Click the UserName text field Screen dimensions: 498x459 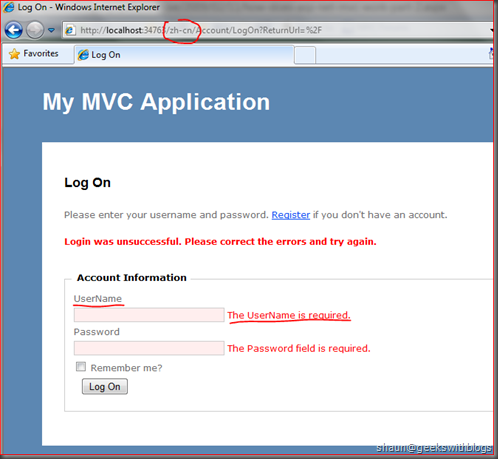click(x=149, y=315)
